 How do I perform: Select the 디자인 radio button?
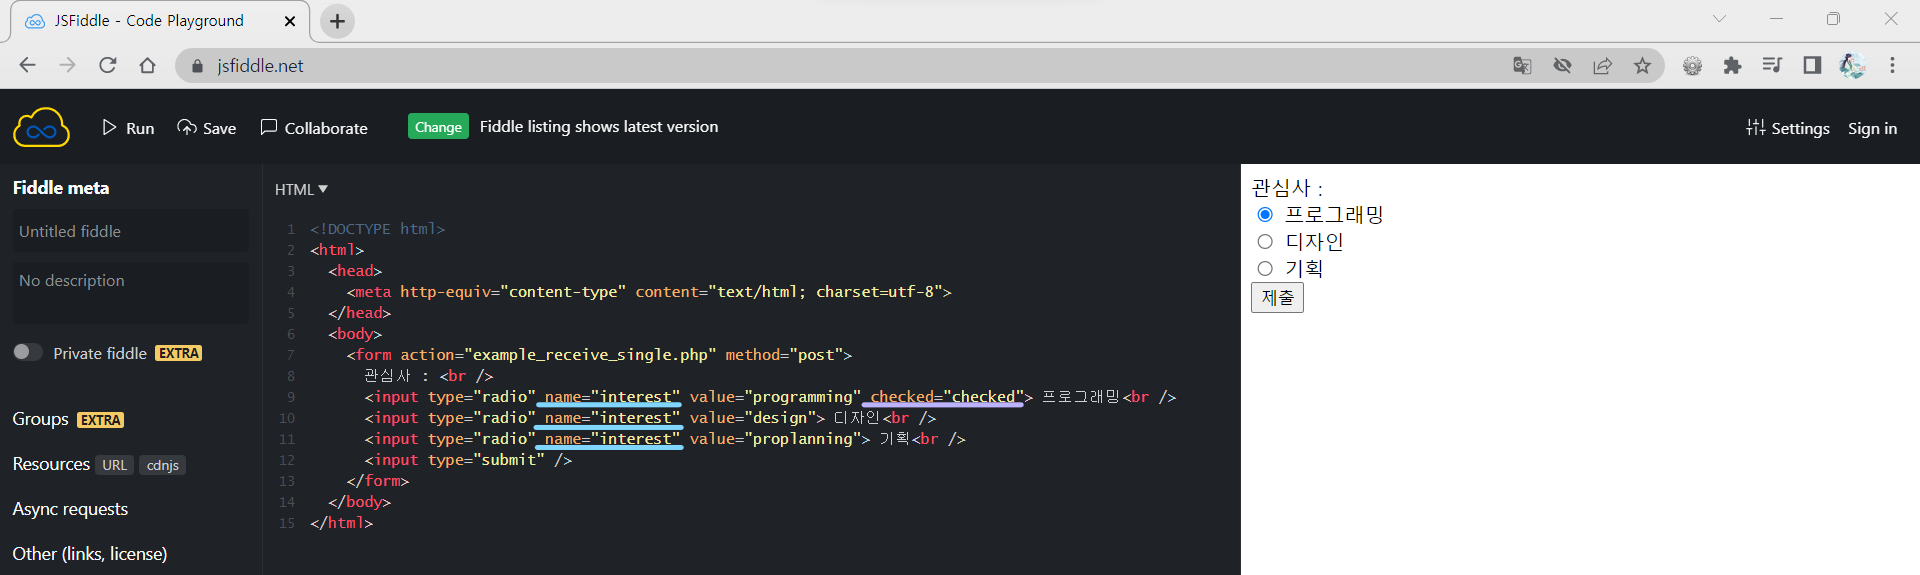tap(1265, 242)
